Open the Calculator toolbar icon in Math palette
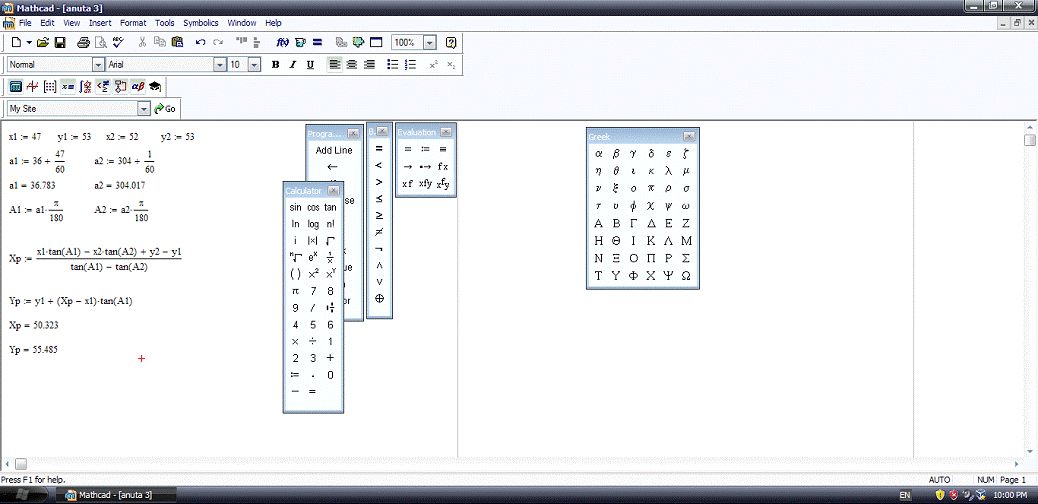This screenshot has width=1038, height=504. click(15, 86)
